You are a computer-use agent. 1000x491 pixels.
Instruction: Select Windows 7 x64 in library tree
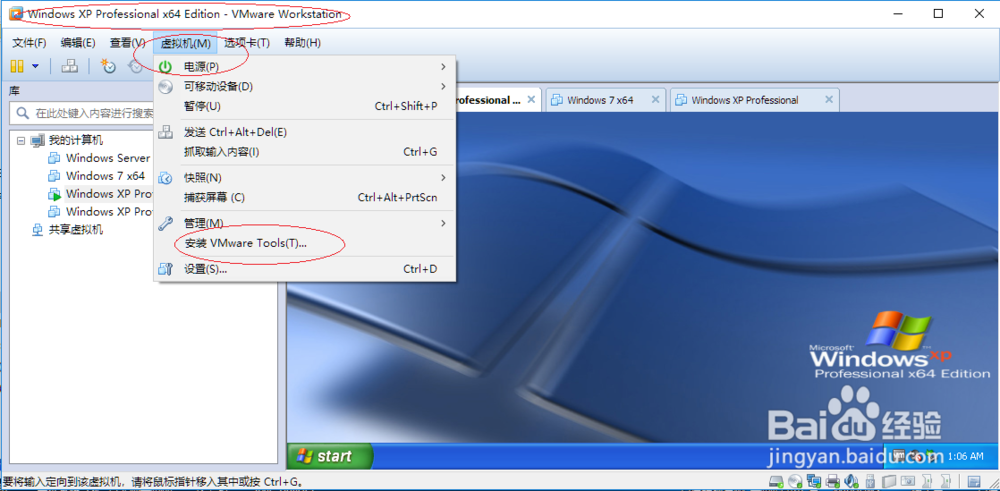105,176
